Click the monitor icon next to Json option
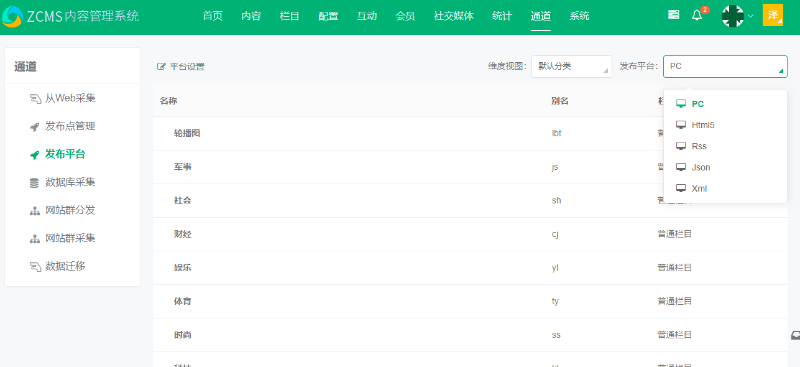This screenshot has height=367, width=800. point(681,167)
